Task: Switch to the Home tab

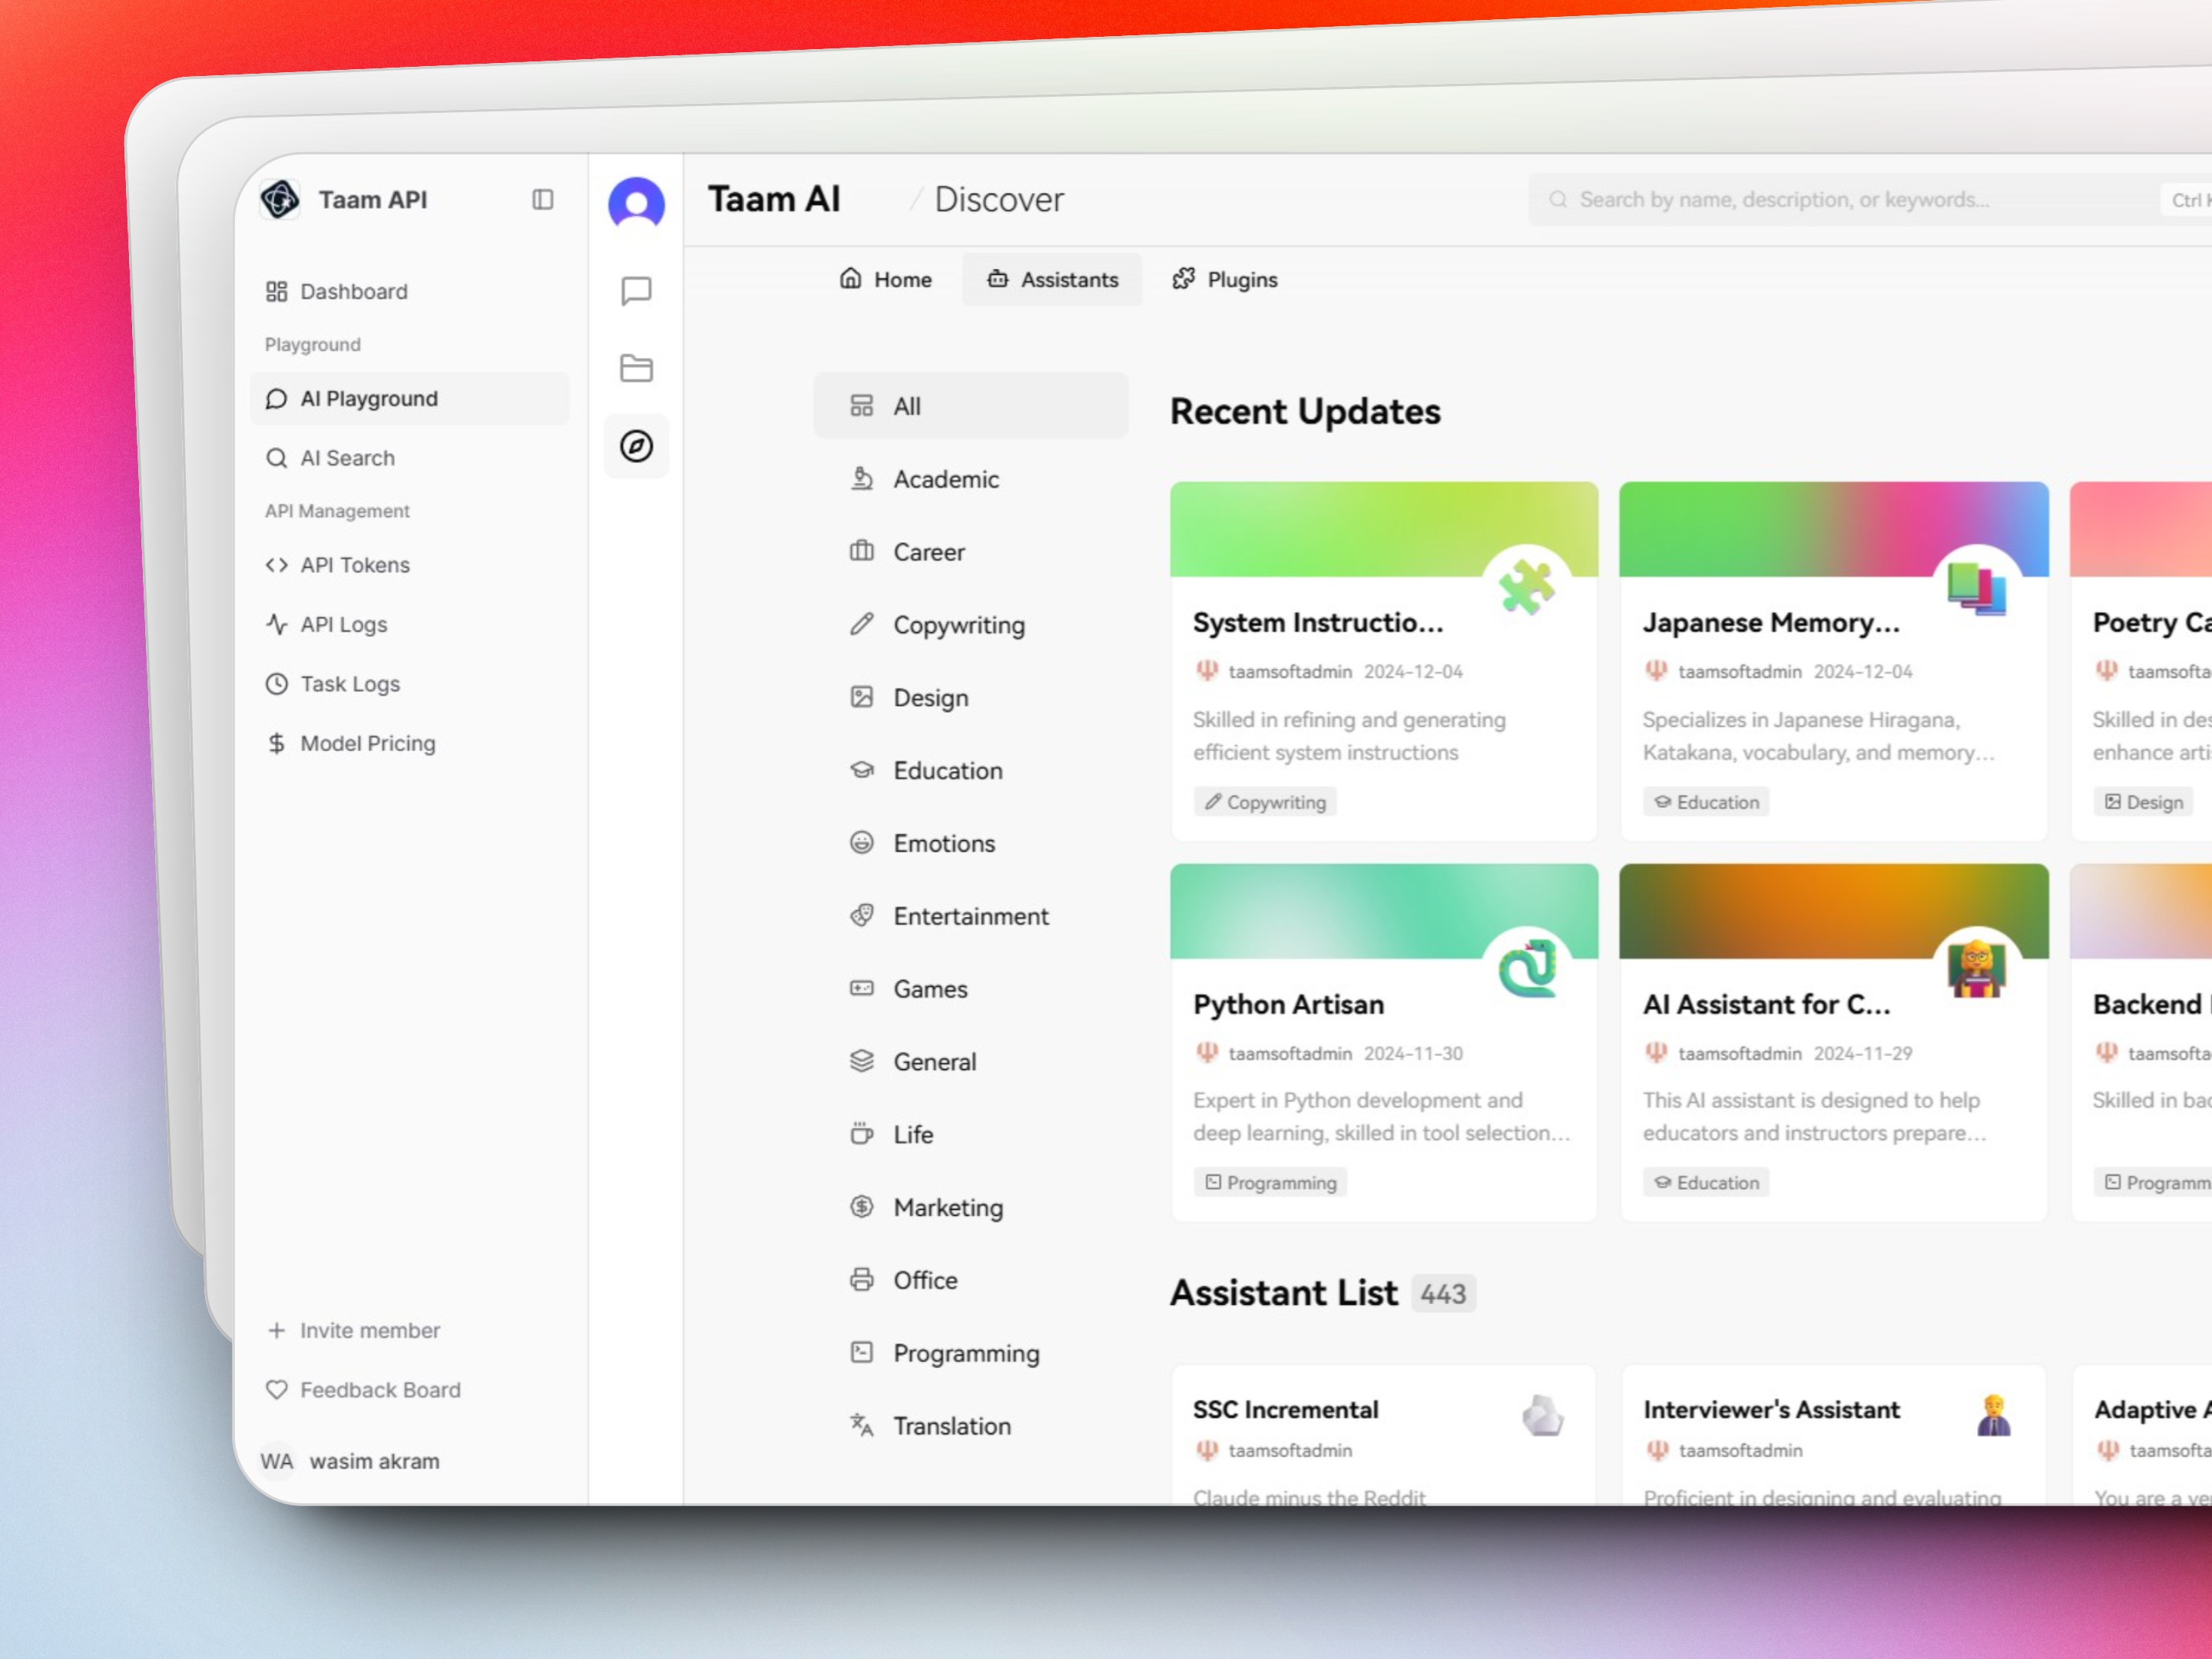Action: coord(886,280)
